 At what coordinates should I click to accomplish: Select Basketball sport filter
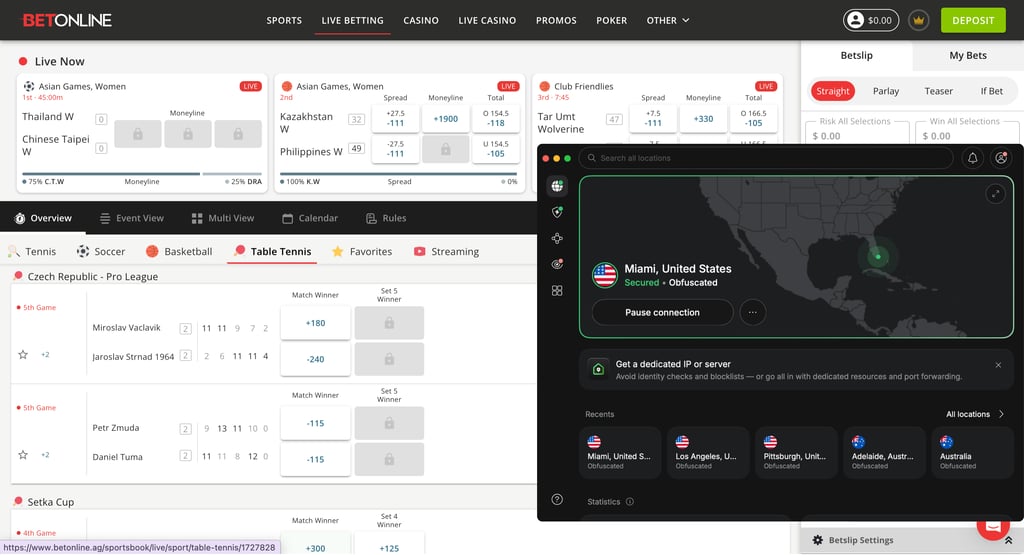click(179, 251)
